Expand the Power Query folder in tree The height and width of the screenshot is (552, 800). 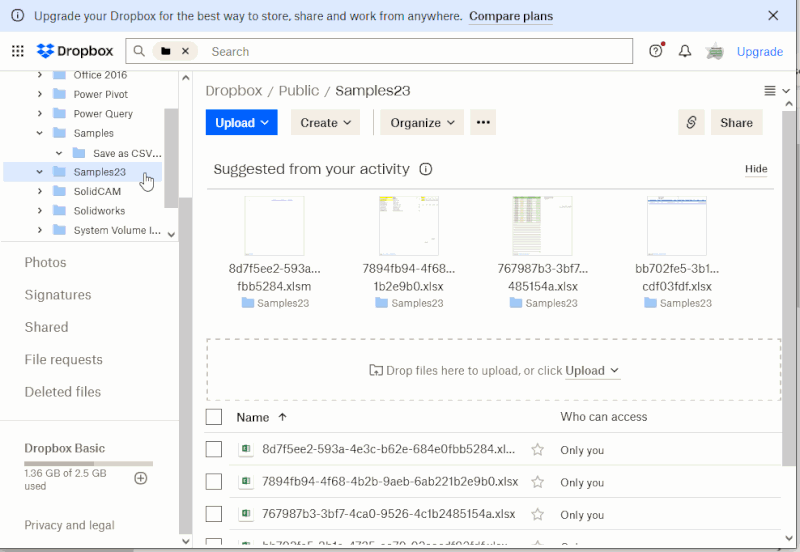click(40, 114)
